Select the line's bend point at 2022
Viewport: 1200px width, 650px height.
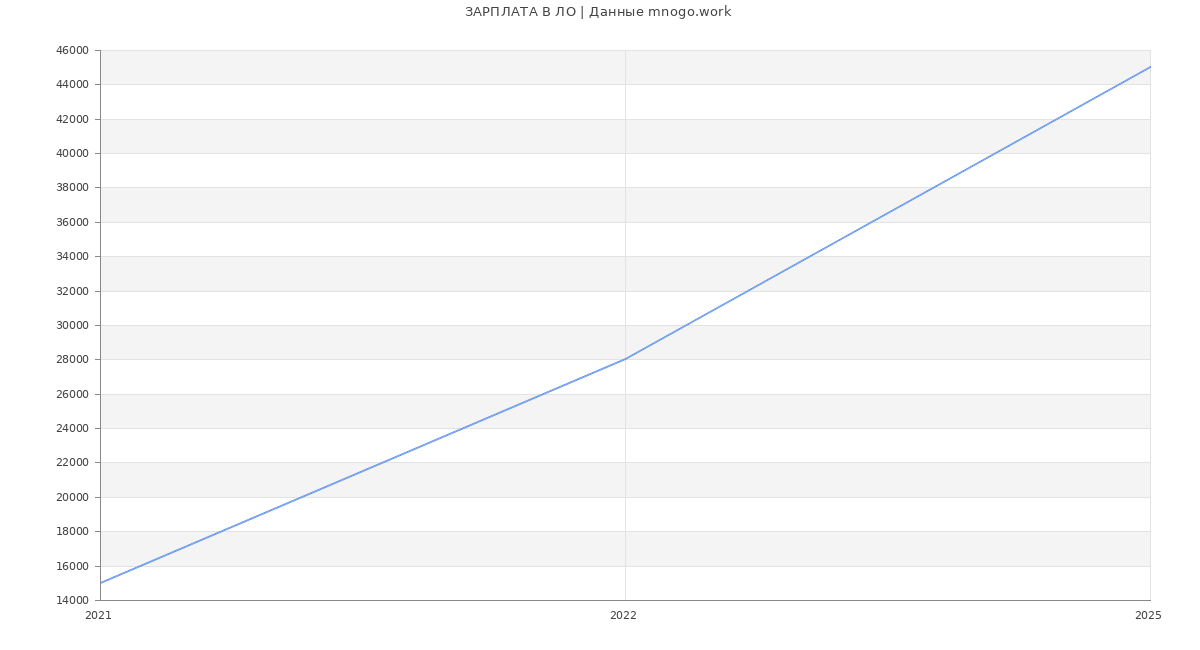pyautogui.click(x=625, y=359)
